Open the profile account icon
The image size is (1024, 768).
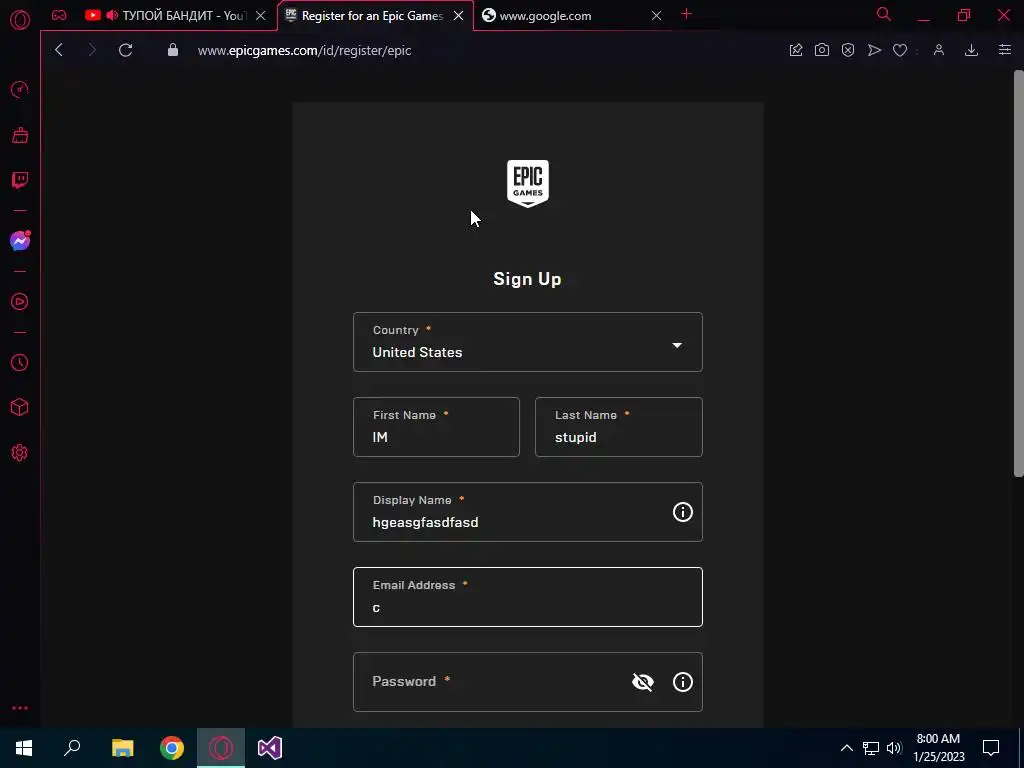pyautogui.click(x=938, y=50)
